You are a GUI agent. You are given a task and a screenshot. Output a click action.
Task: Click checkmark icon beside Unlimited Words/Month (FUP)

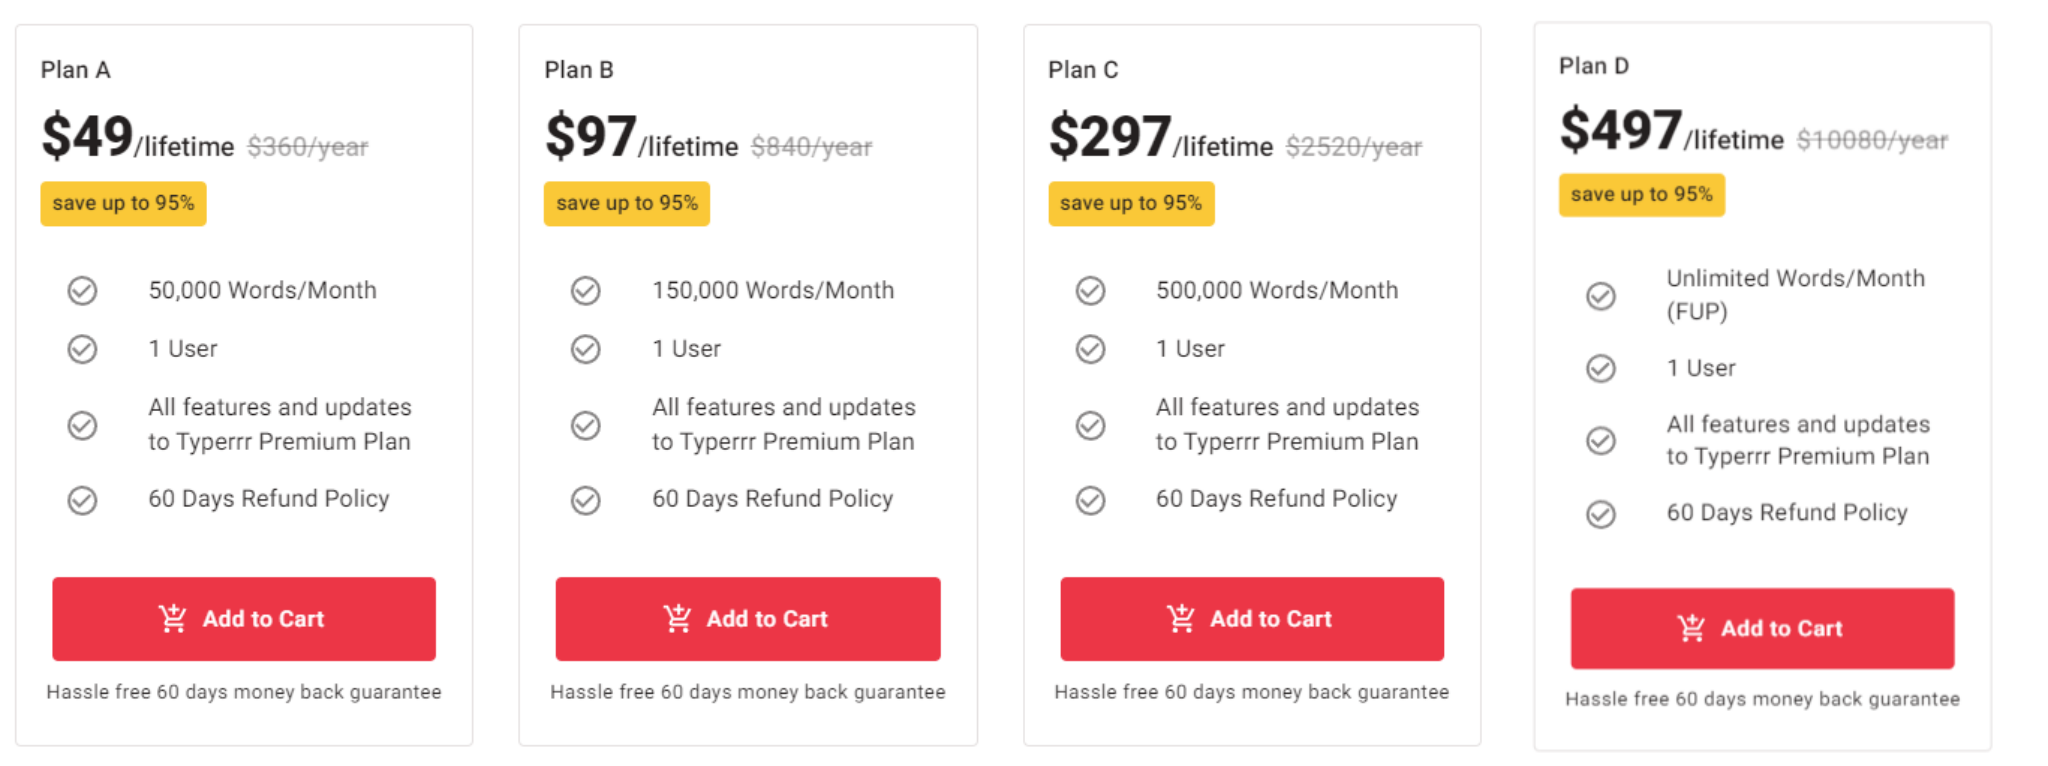pyautogui.click(x=1601, y=296)
